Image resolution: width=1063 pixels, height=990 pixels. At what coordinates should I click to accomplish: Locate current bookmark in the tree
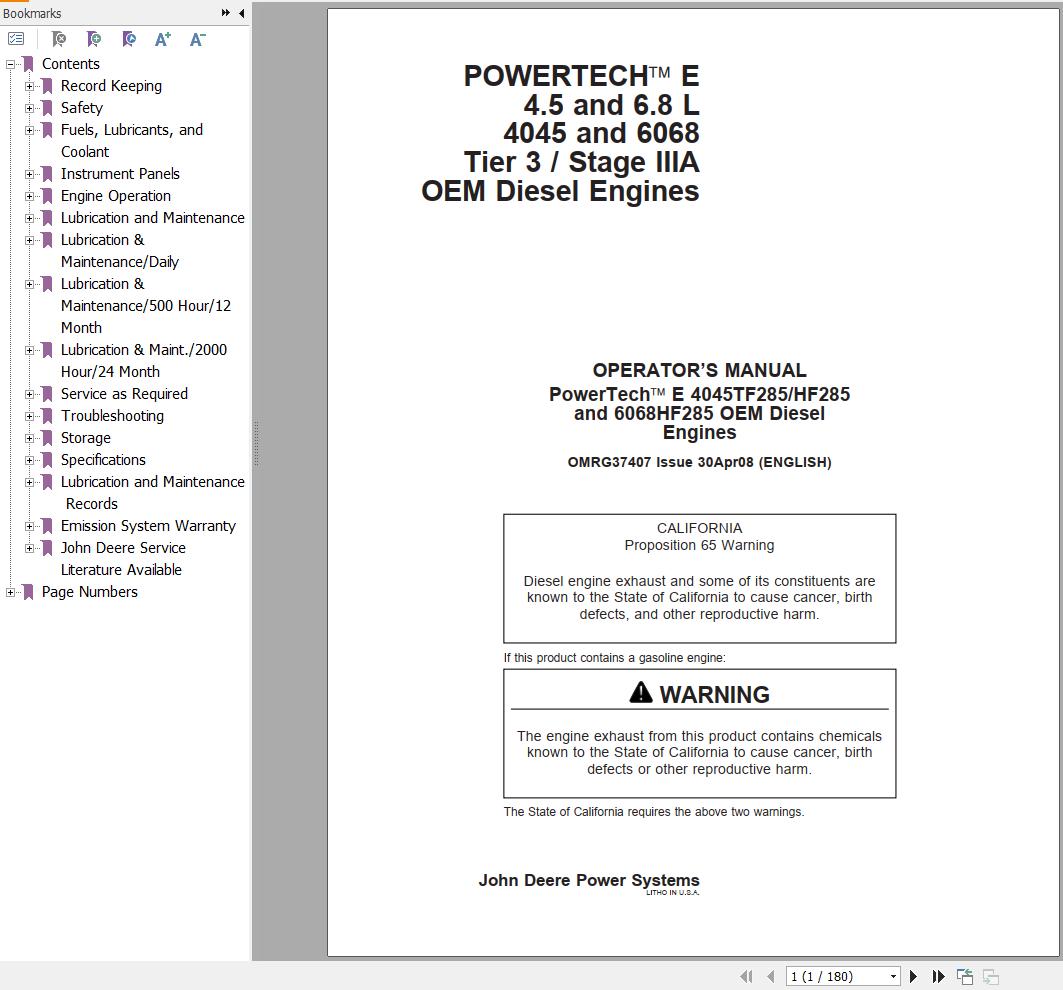(x=129, y=39)
